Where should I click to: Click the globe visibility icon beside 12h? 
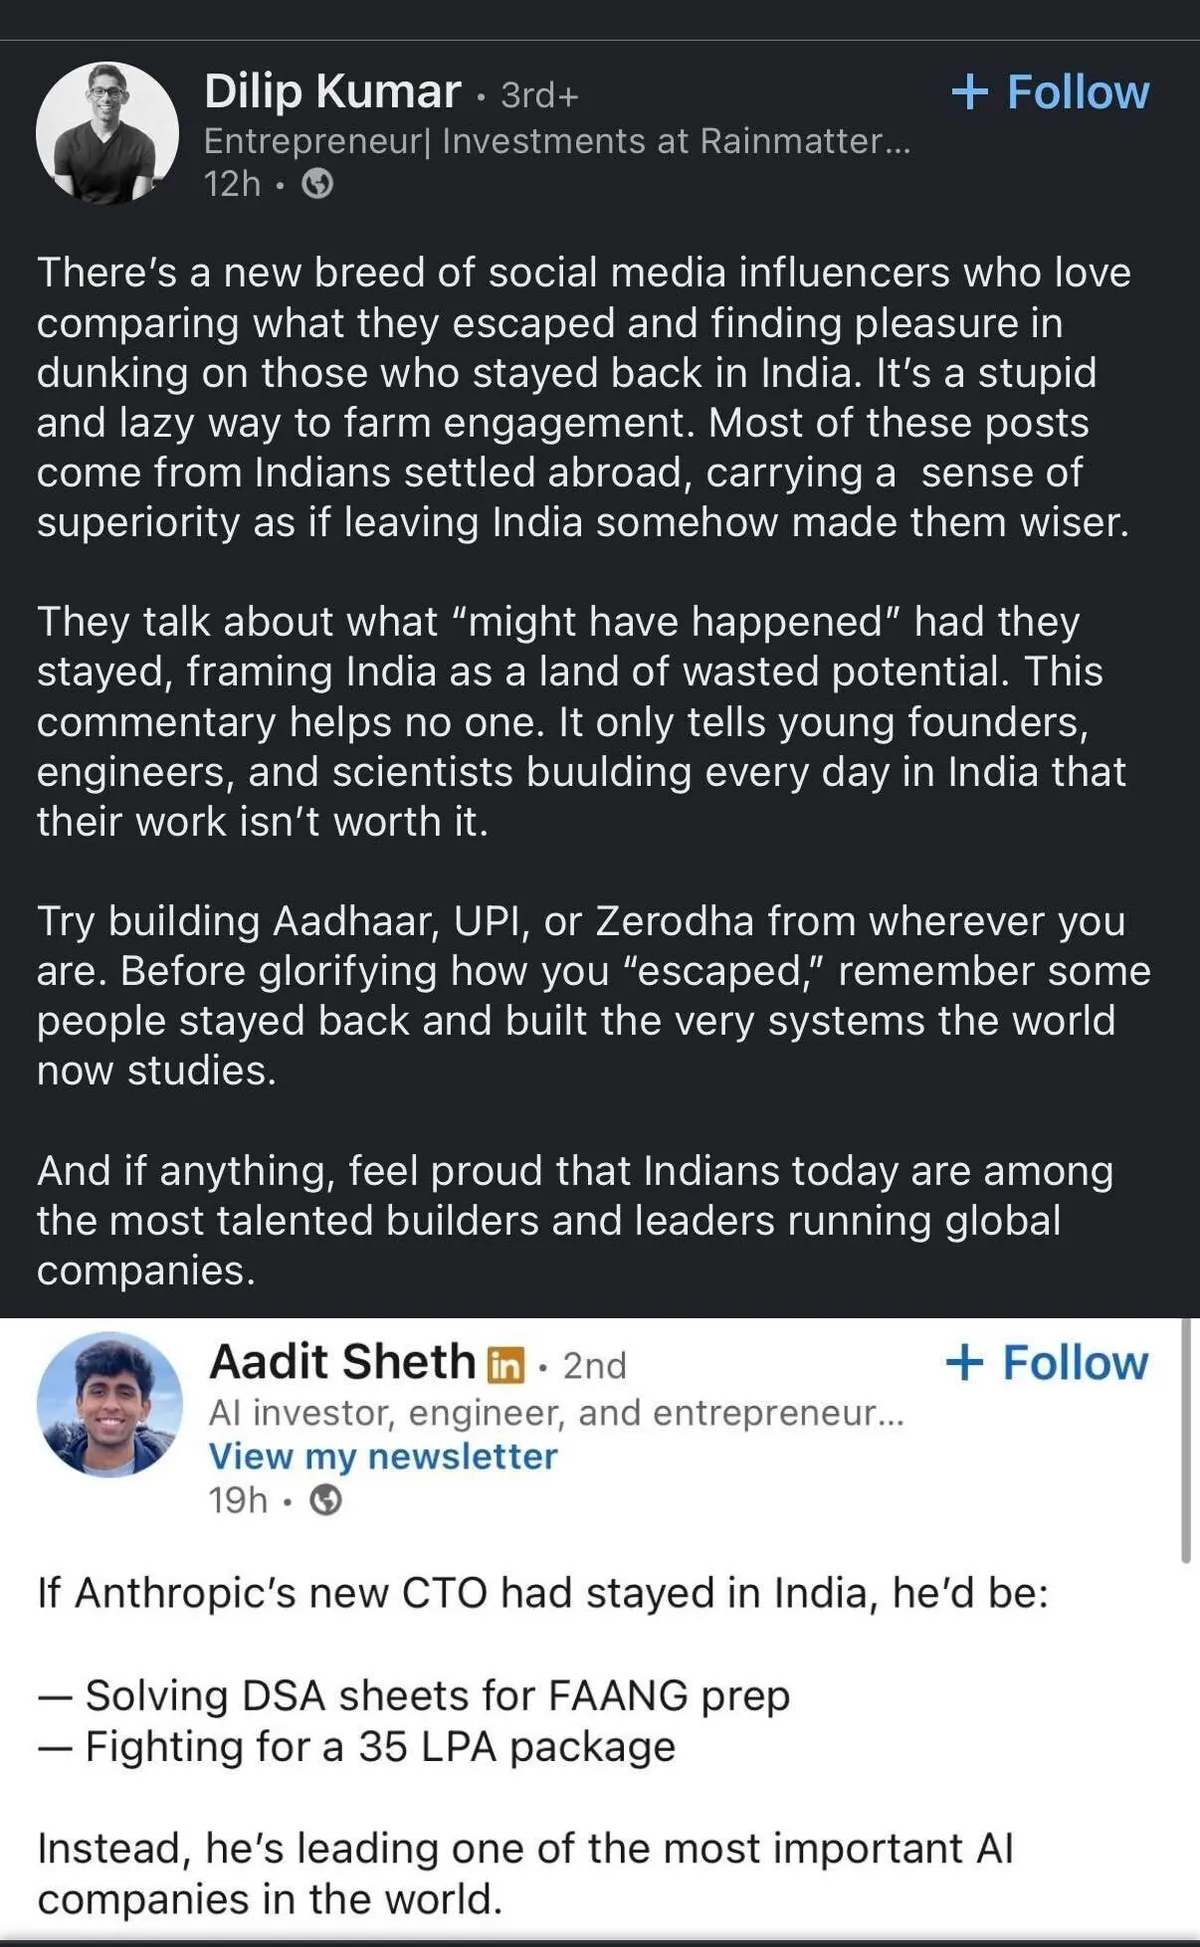point(318,184)
